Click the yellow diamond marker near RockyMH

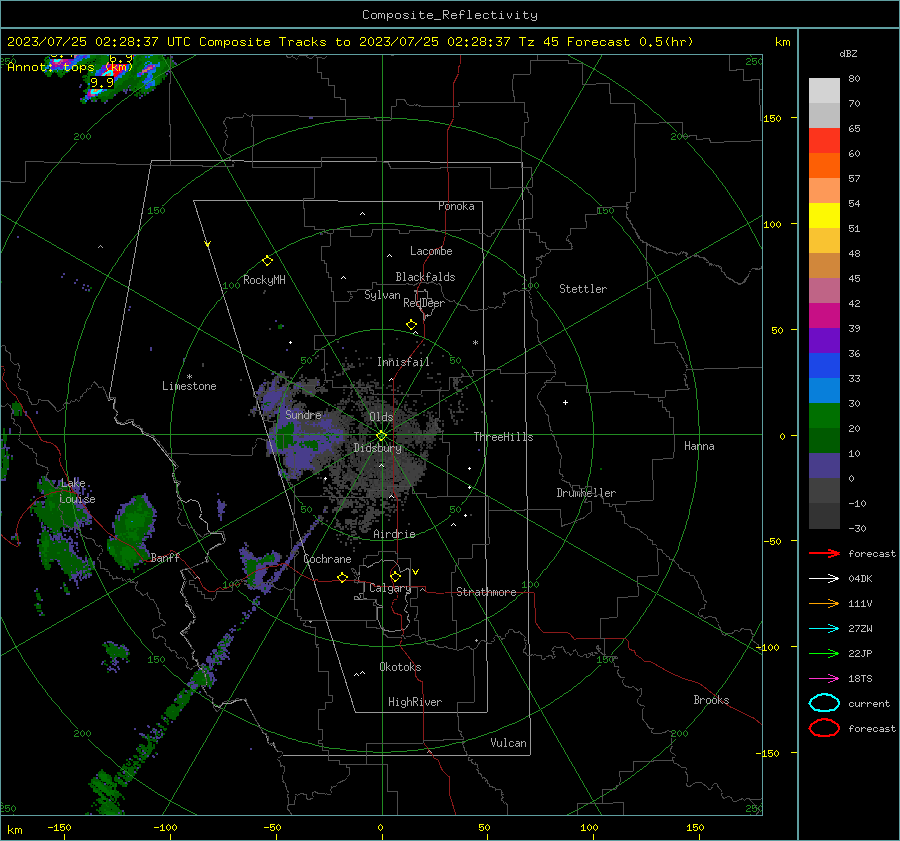tap(267, 261)
